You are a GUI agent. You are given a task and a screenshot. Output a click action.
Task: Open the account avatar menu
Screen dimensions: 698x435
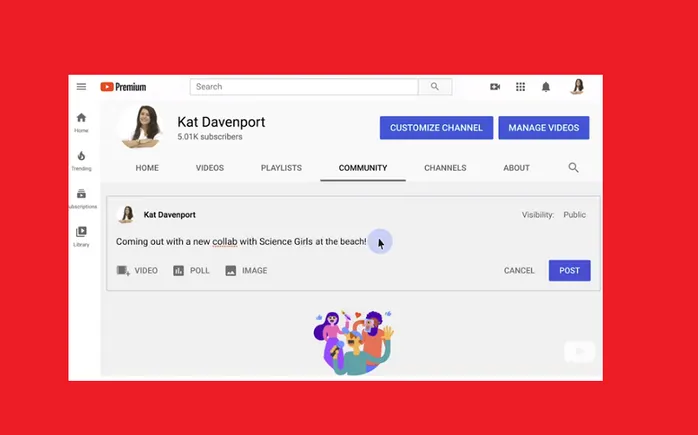(x=578, y=86)
